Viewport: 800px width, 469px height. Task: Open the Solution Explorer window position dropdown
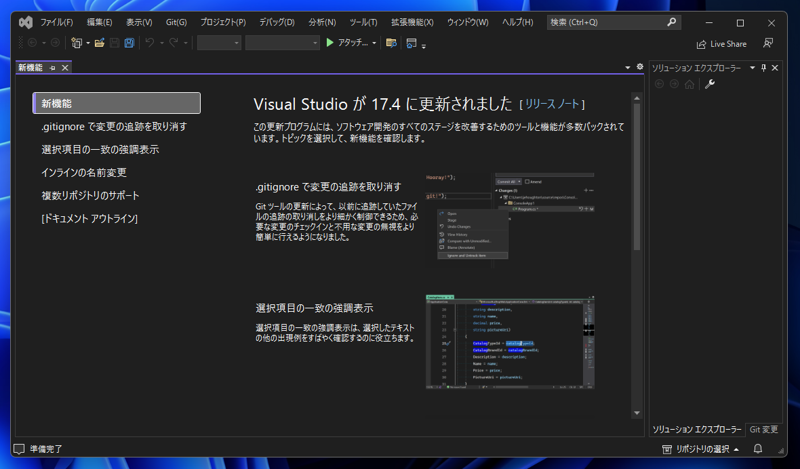(752, 68)
